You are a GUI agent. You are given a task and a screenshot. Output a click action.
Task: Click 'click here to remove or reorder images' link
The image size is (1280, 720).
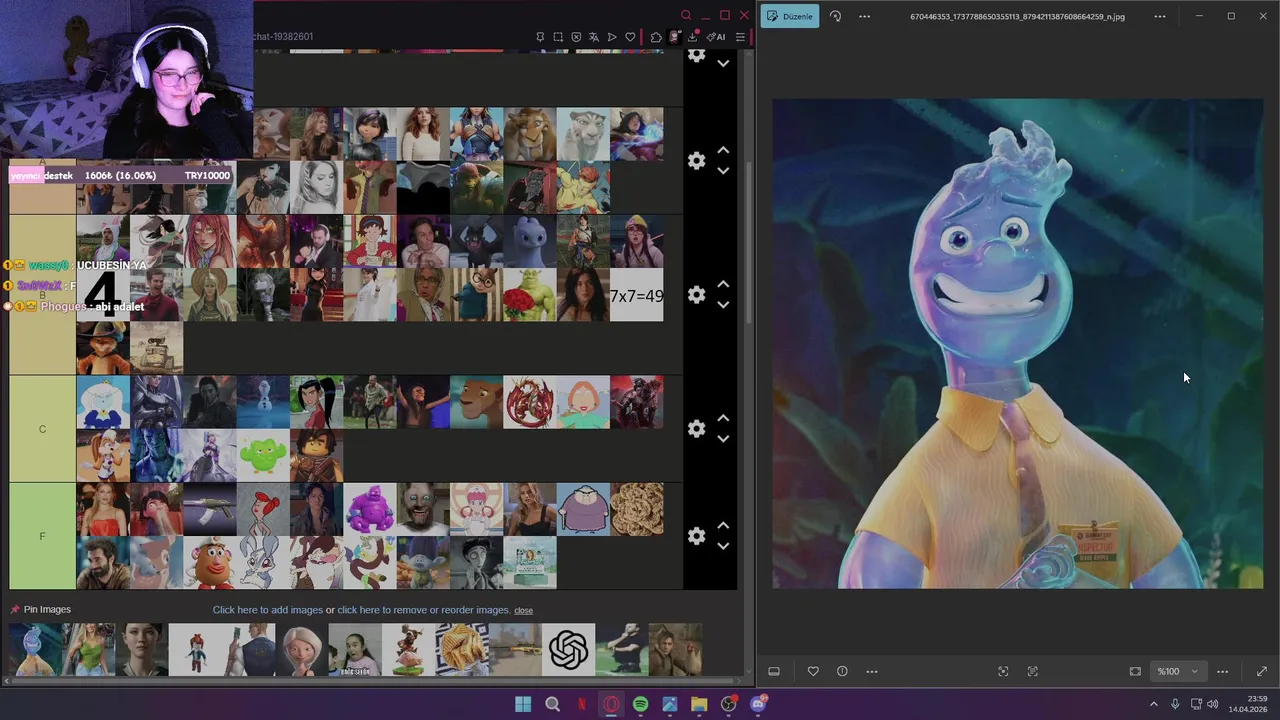click(423, 610)
